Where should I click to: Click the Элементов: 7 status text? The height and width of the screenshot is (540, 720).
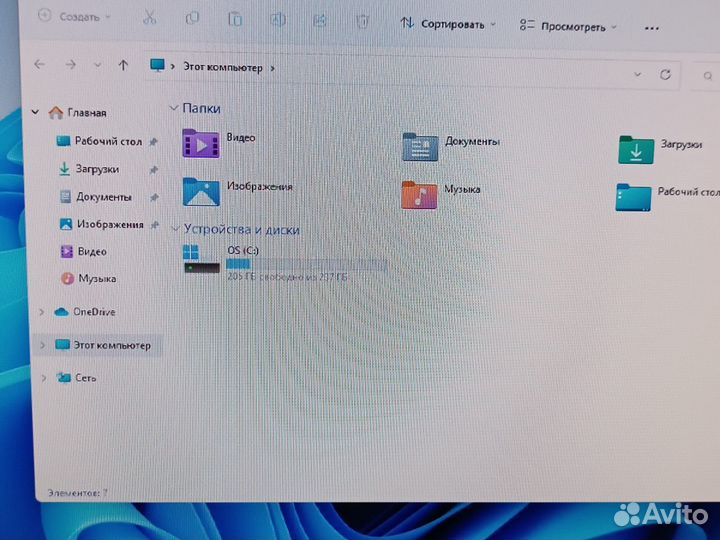(78, 493)
